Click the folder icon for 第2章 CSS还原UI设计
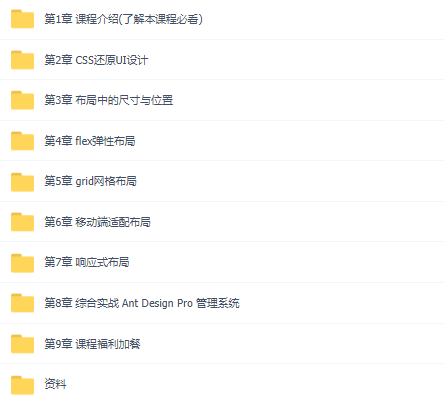 pyautogui.click(x=22, y=60)
